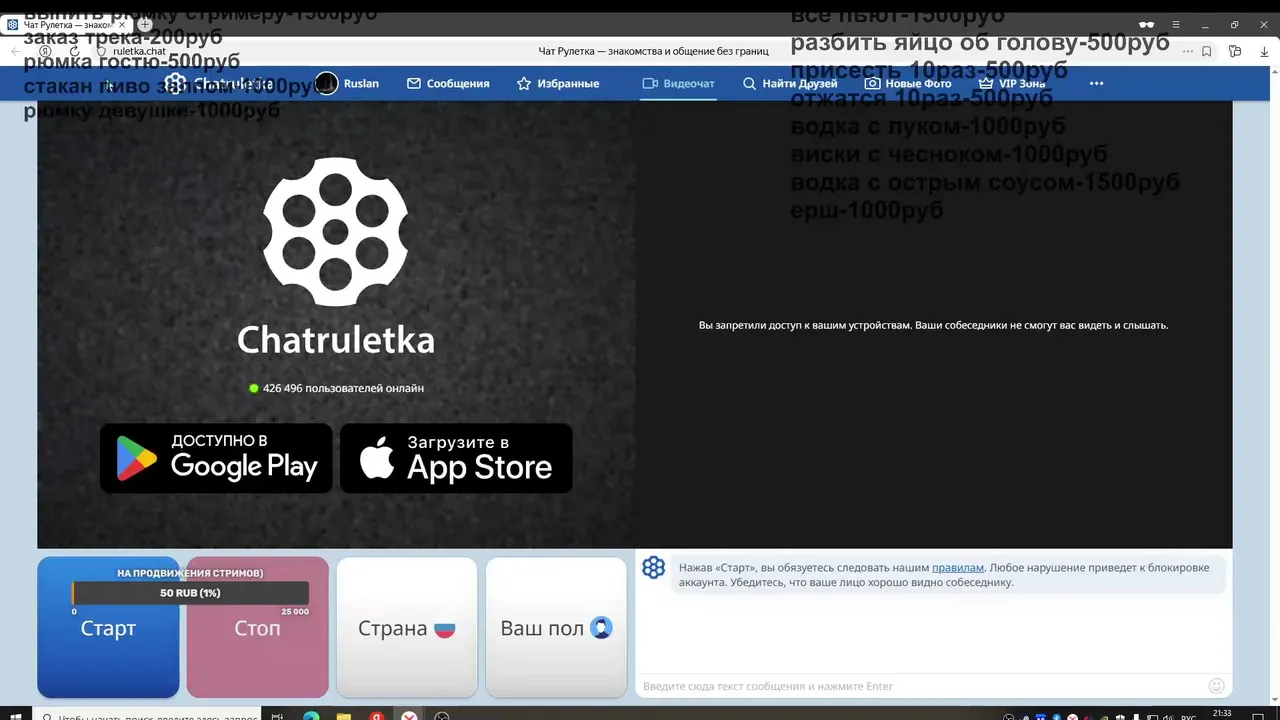Open the Новые Фото tab
This screenshot has height=720, width=1280.
[908, 83]
